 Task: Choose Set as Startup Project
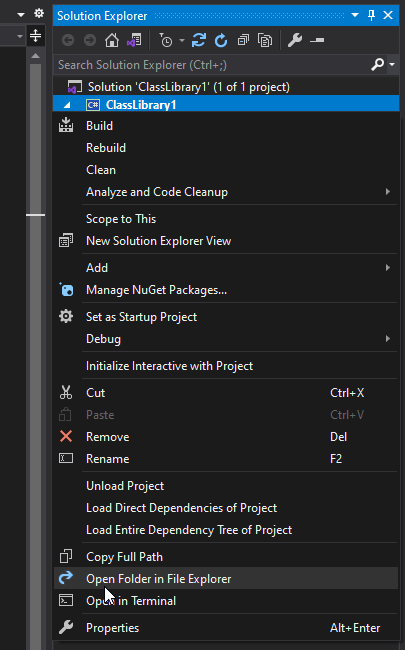point(226,317)
